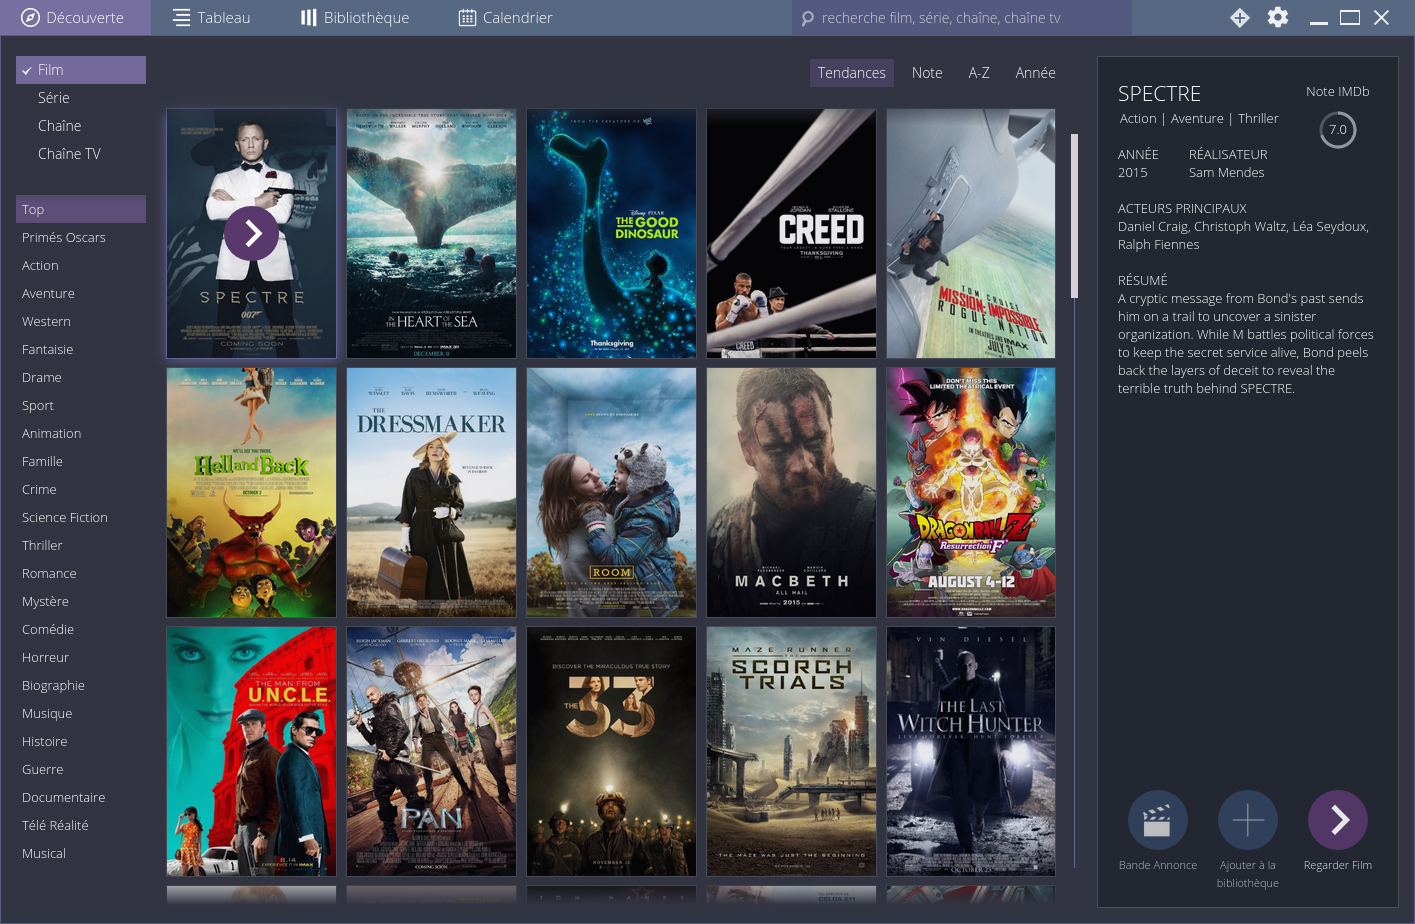
Task: Select the Pan poster
Action: click(432, 751)
